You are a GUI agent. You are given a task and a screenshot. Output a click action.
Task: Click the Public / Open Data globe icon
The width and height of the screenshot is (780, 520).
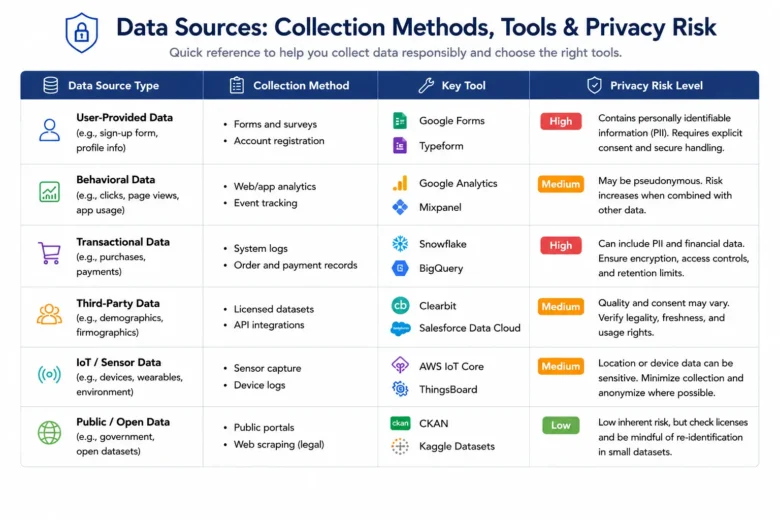tap(49, 432)
